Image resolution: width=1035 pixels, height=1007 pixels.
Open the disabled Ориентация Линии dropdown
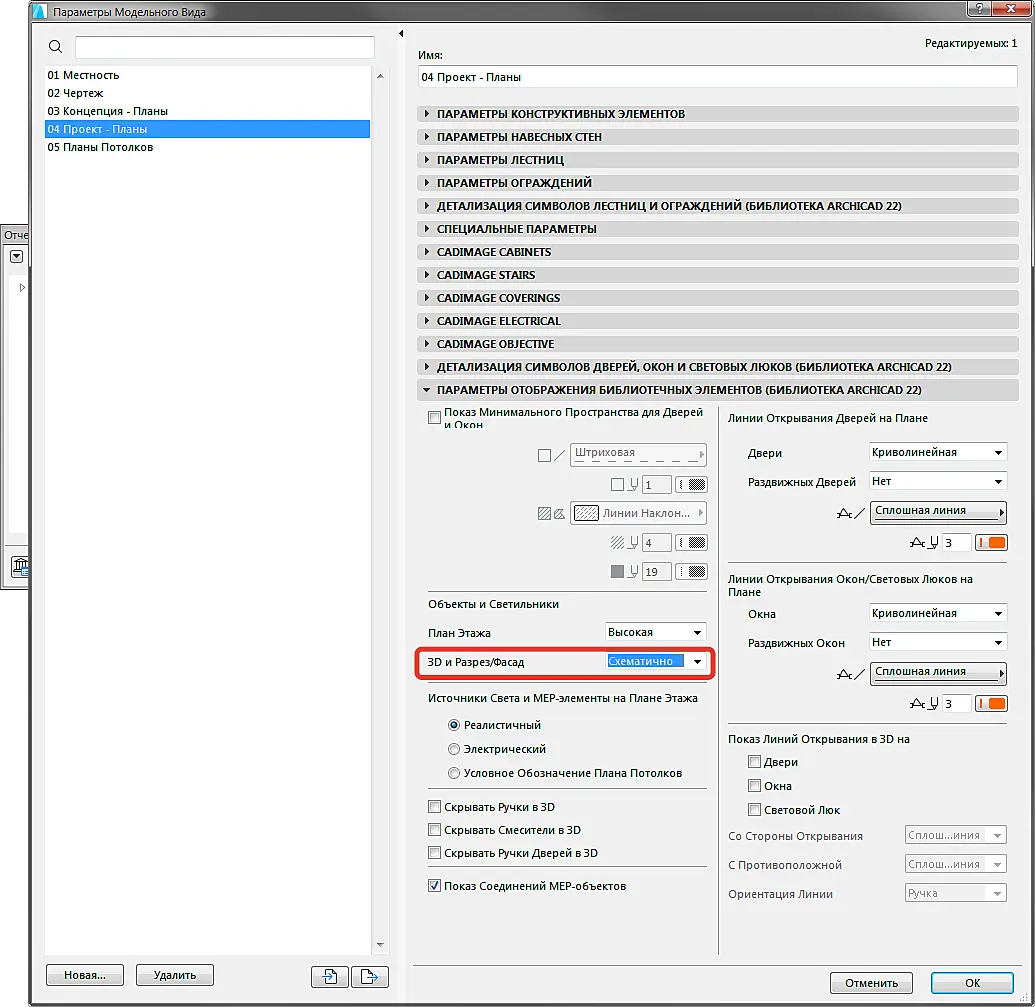point(955,893)
